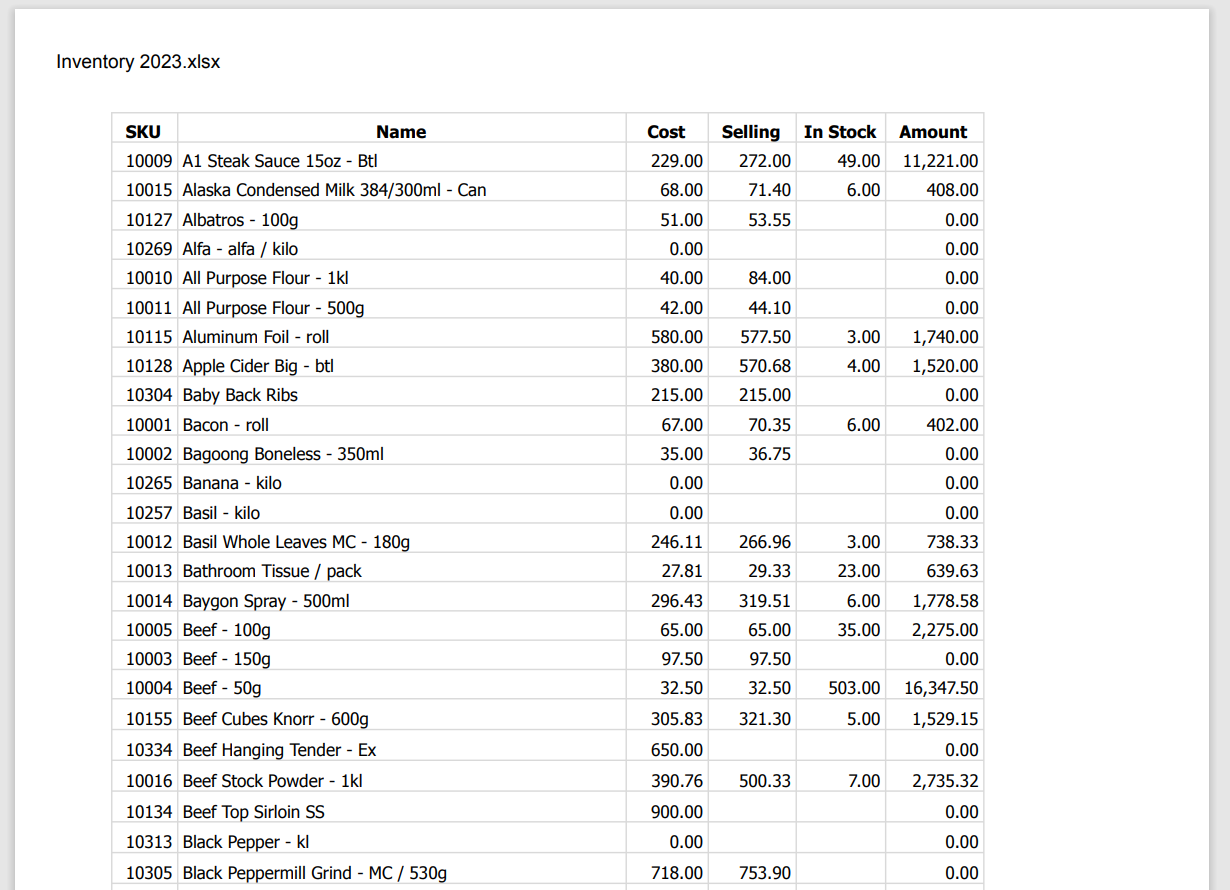Select the SKU column header
1230x890 pixels.
pos(143,132)
